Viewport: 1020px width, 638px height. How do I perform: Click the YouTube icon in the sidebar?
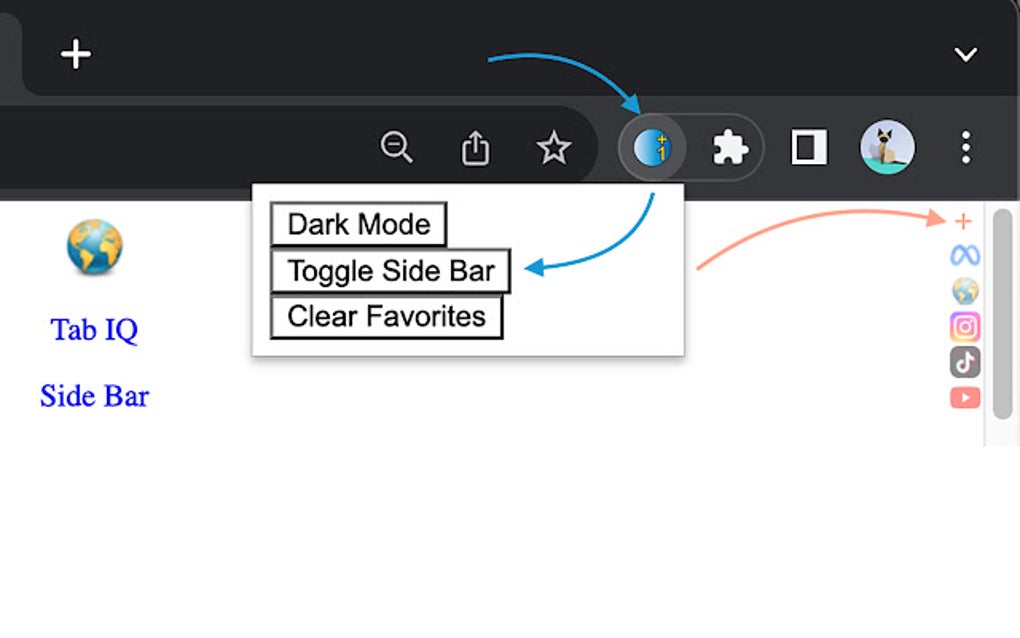click(963, 397)
